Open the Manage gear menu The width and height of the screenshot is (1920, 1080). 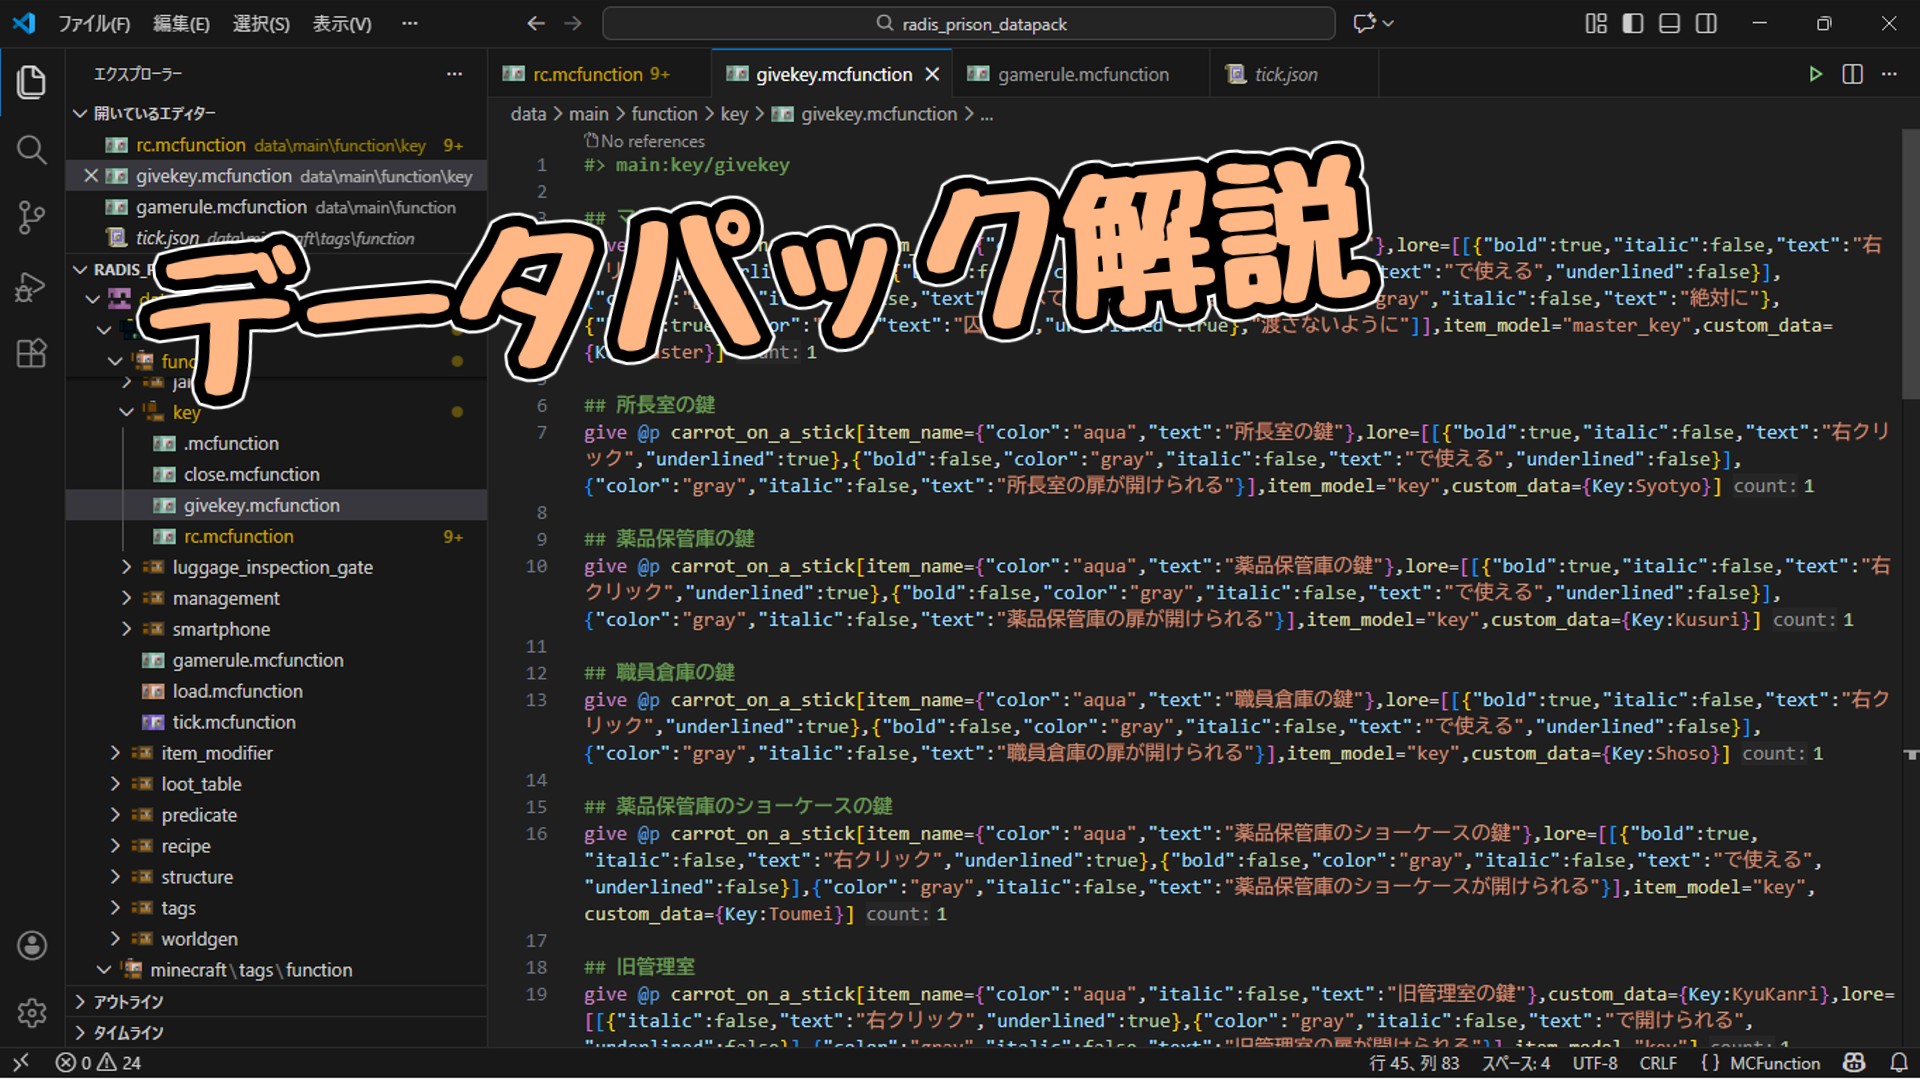pyautogui.click(x=31, y=1012)
